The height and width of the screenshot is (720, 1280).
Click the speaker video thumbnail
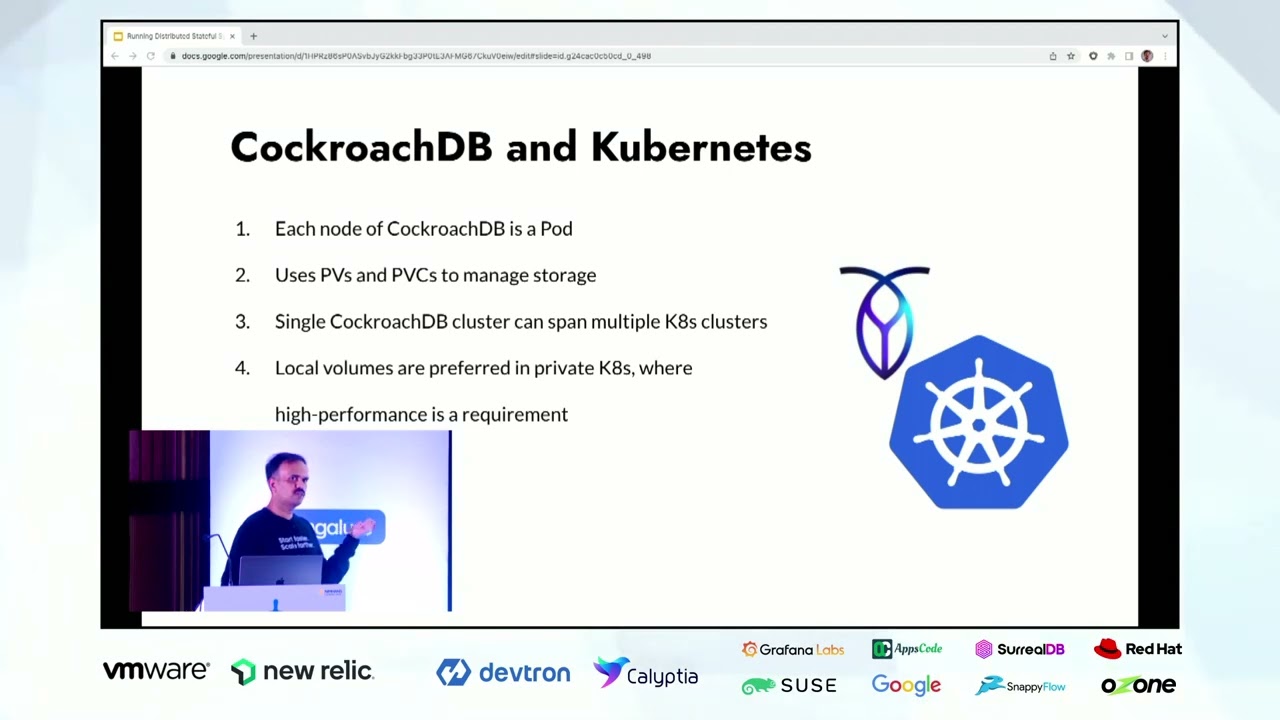(290, 520)
